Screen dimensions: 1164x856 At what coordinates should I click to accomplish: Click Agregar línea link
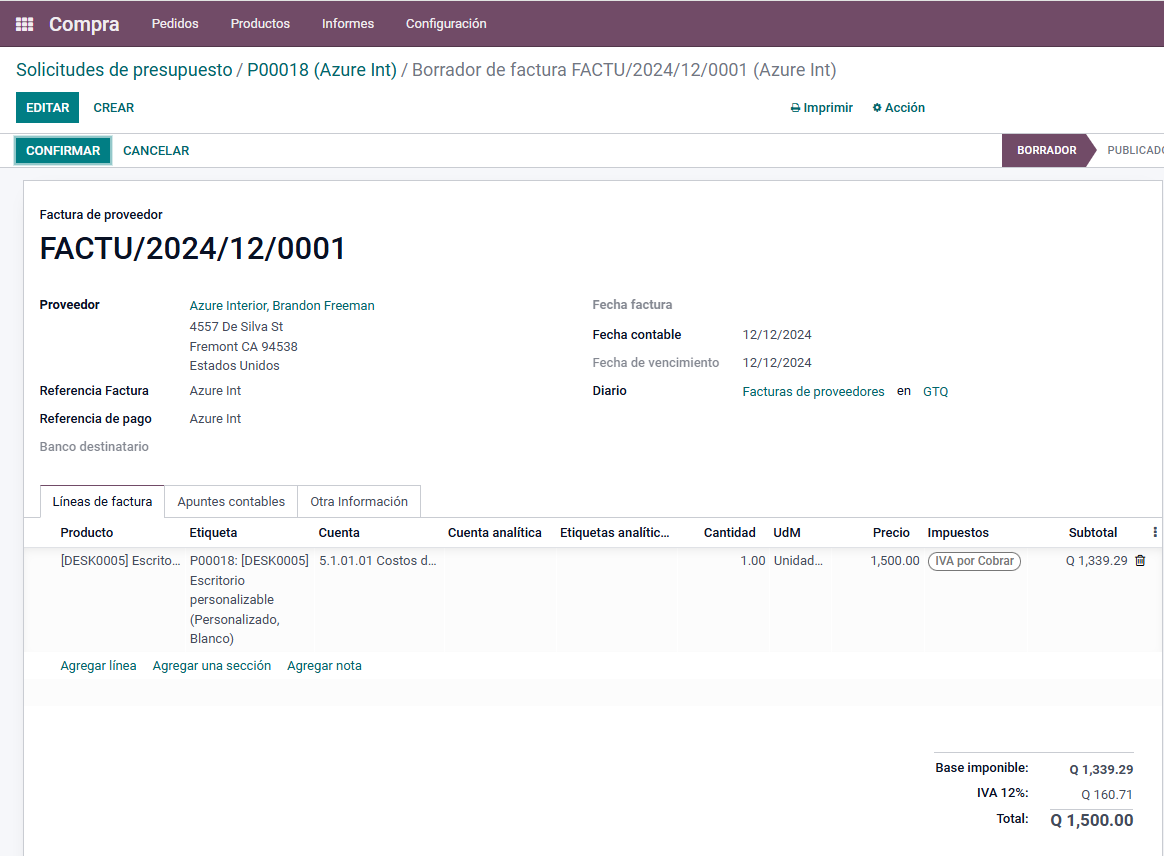point(98,666)
